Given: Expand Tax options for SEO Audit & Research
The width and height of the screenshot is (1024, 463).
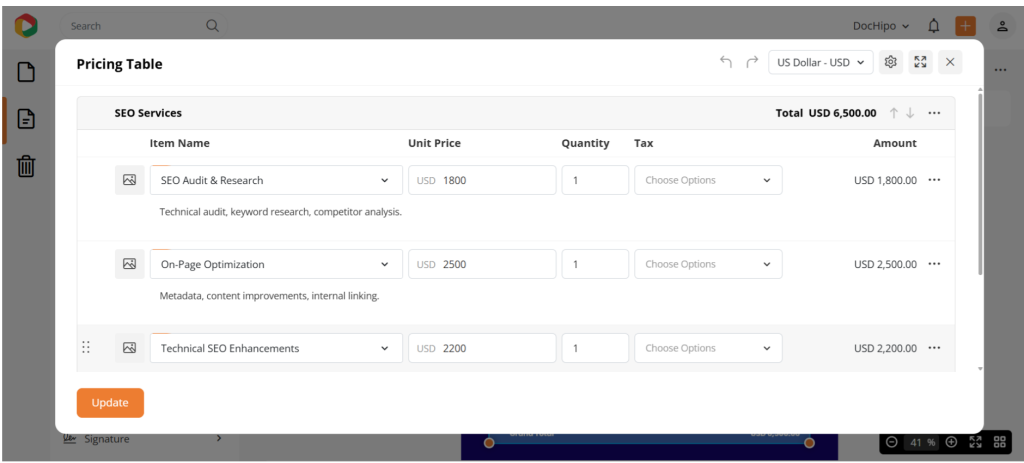Looking at the screenshot, I should click(708, 180).
